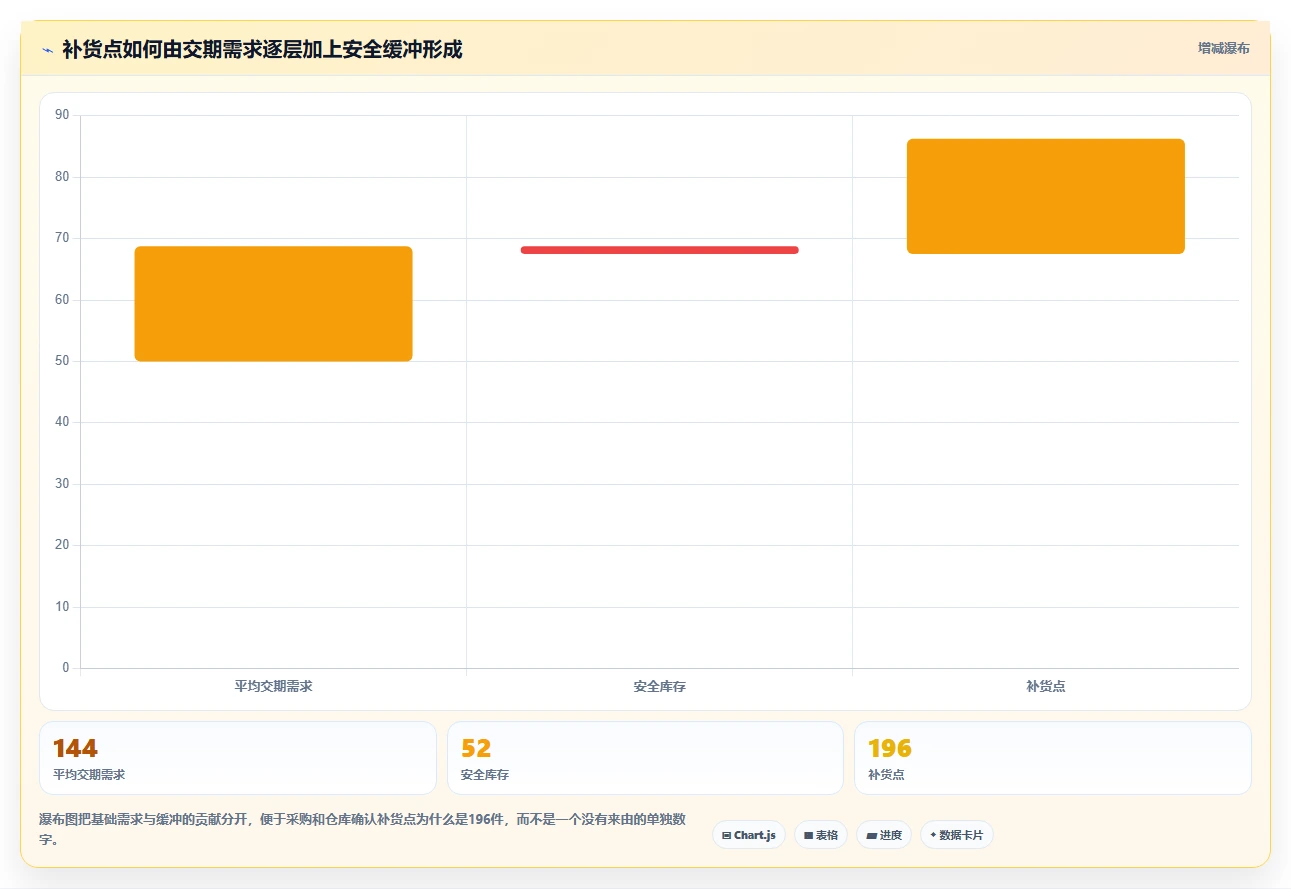
Task: Click the orange 平均交期需求 bar
Action: pyautogui.click(x=273, y=304)
